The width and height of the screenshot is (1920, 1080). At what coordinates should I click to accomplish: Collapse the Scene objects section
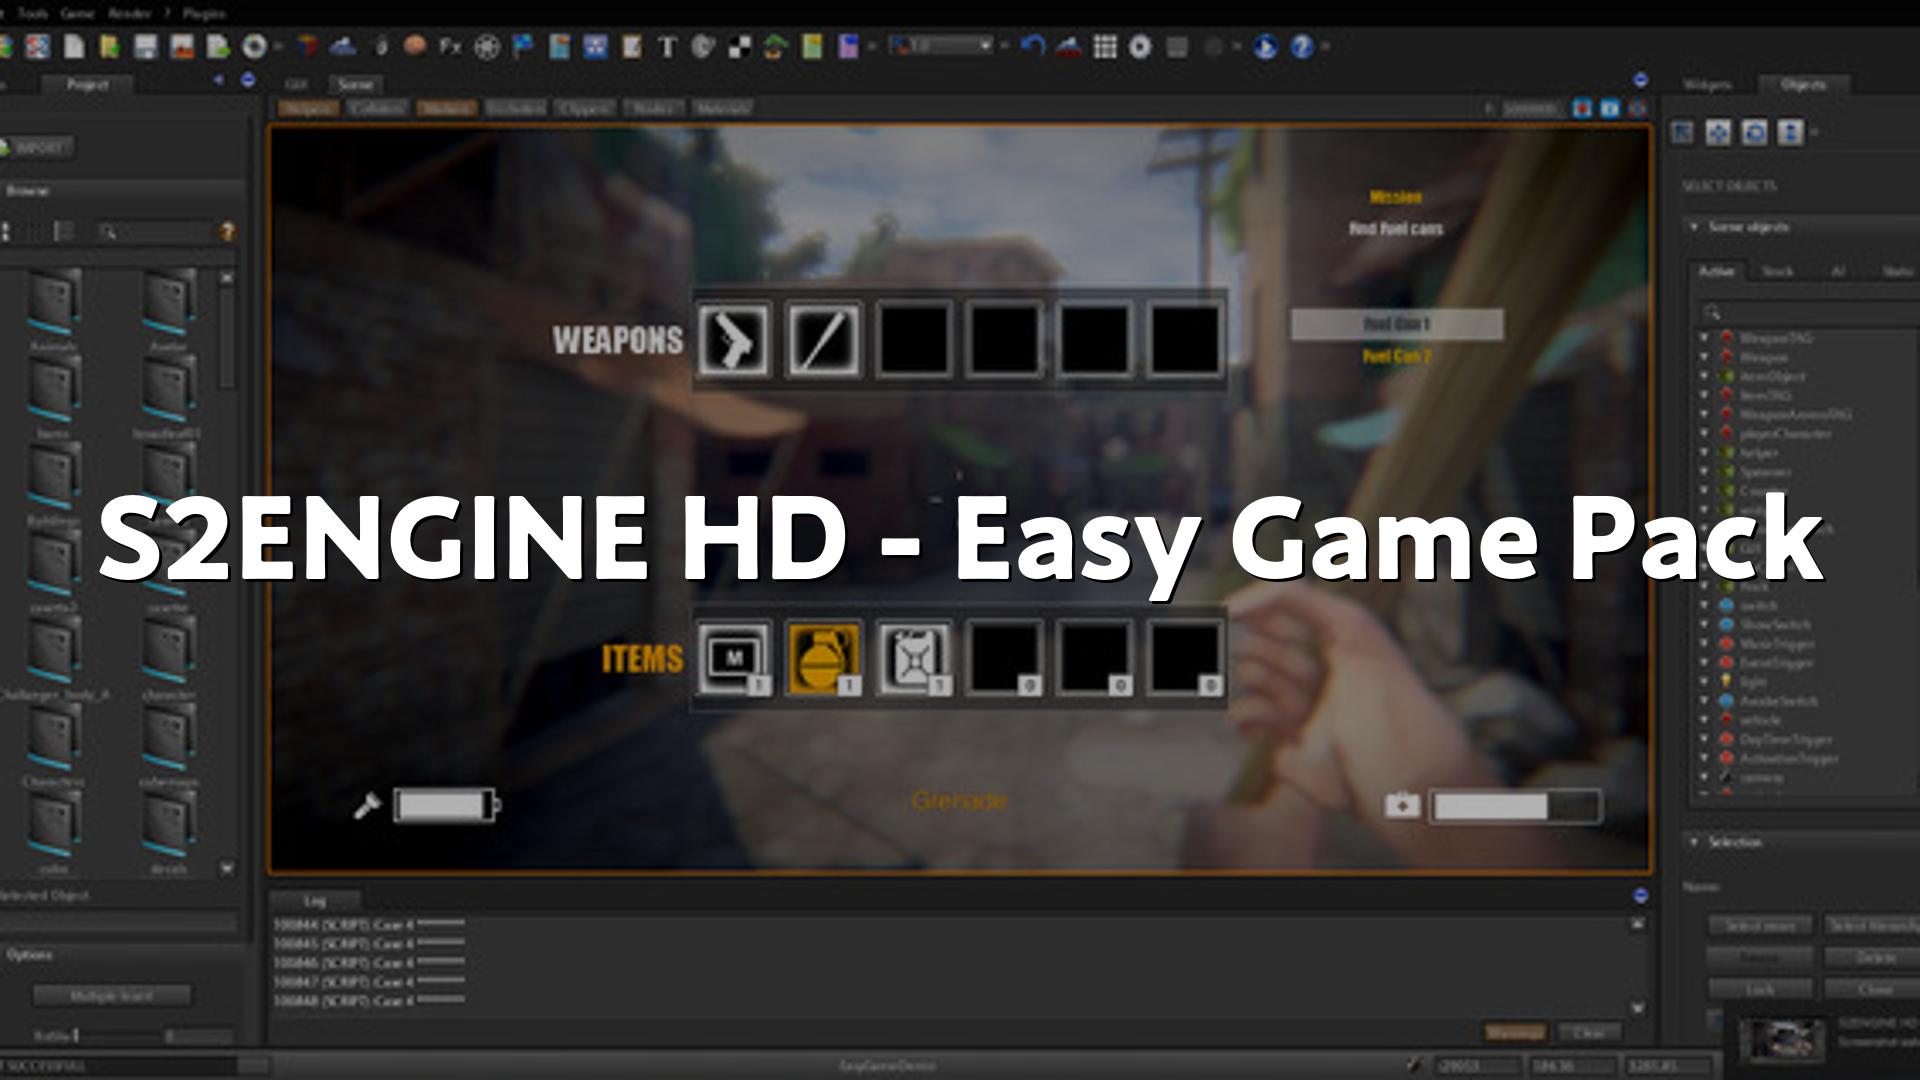coord(1694,227)
